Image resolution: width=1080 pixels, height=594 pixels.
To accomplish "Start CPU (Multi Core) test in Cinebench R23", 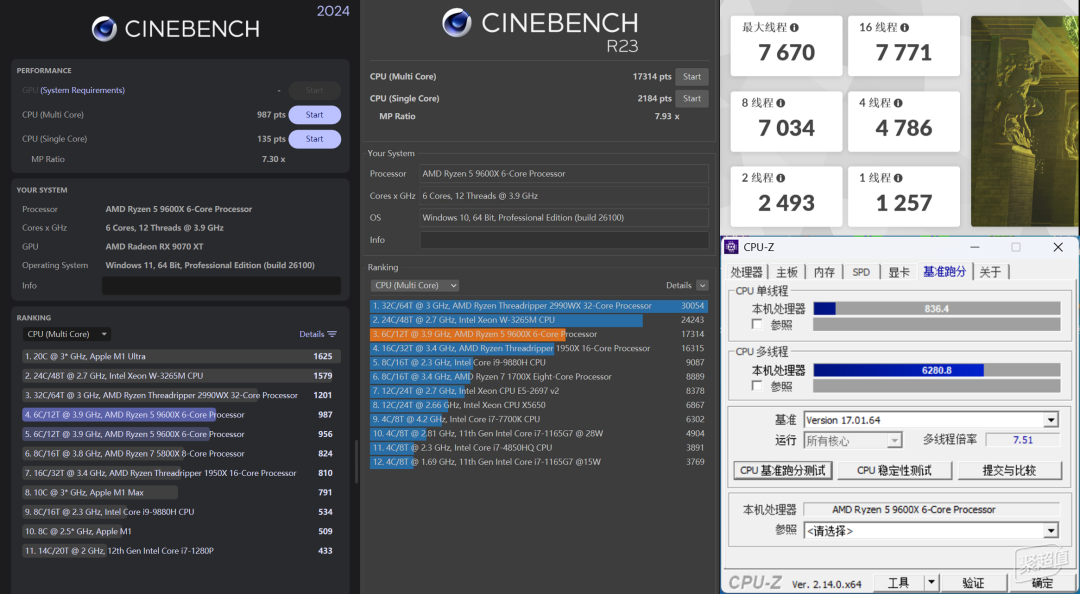I will (x=692, y=76).
